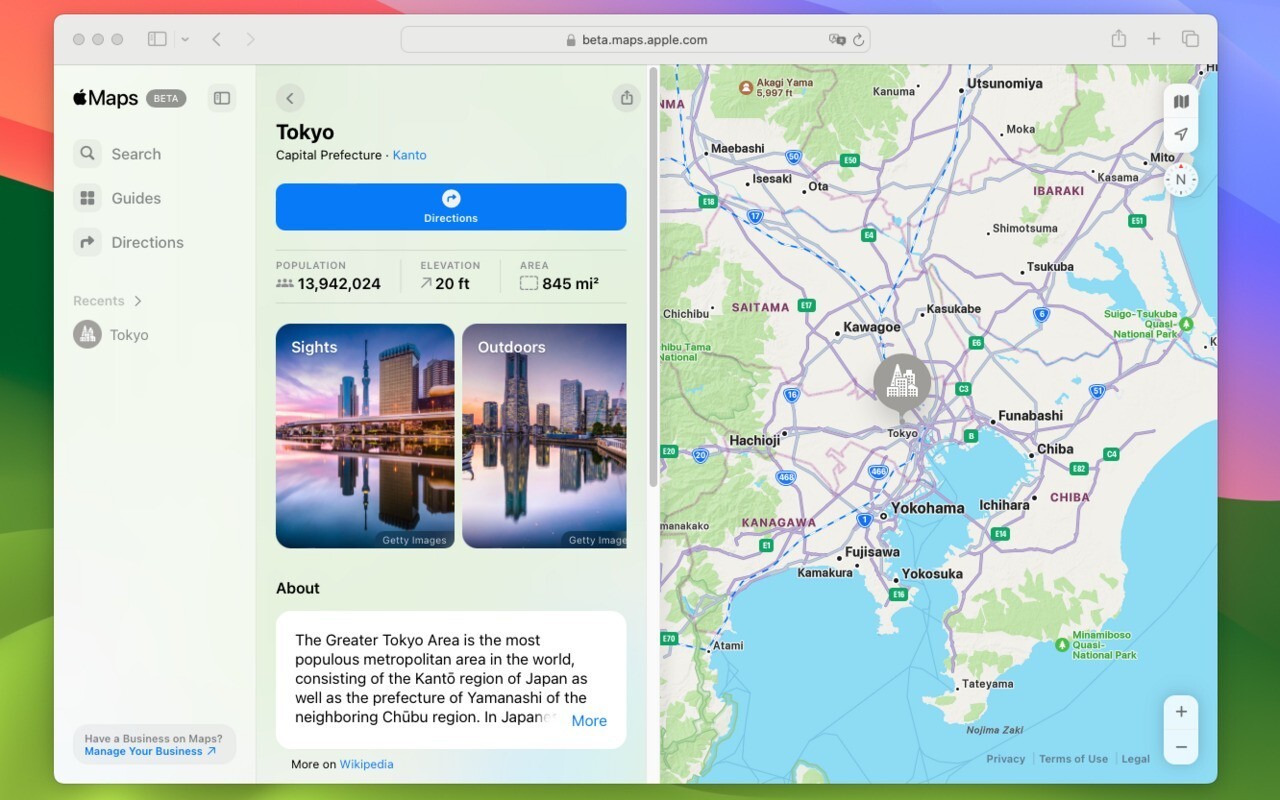1280x800 pixels.
Task: Go back with Safari back arrow
Action: coord(216,39)
